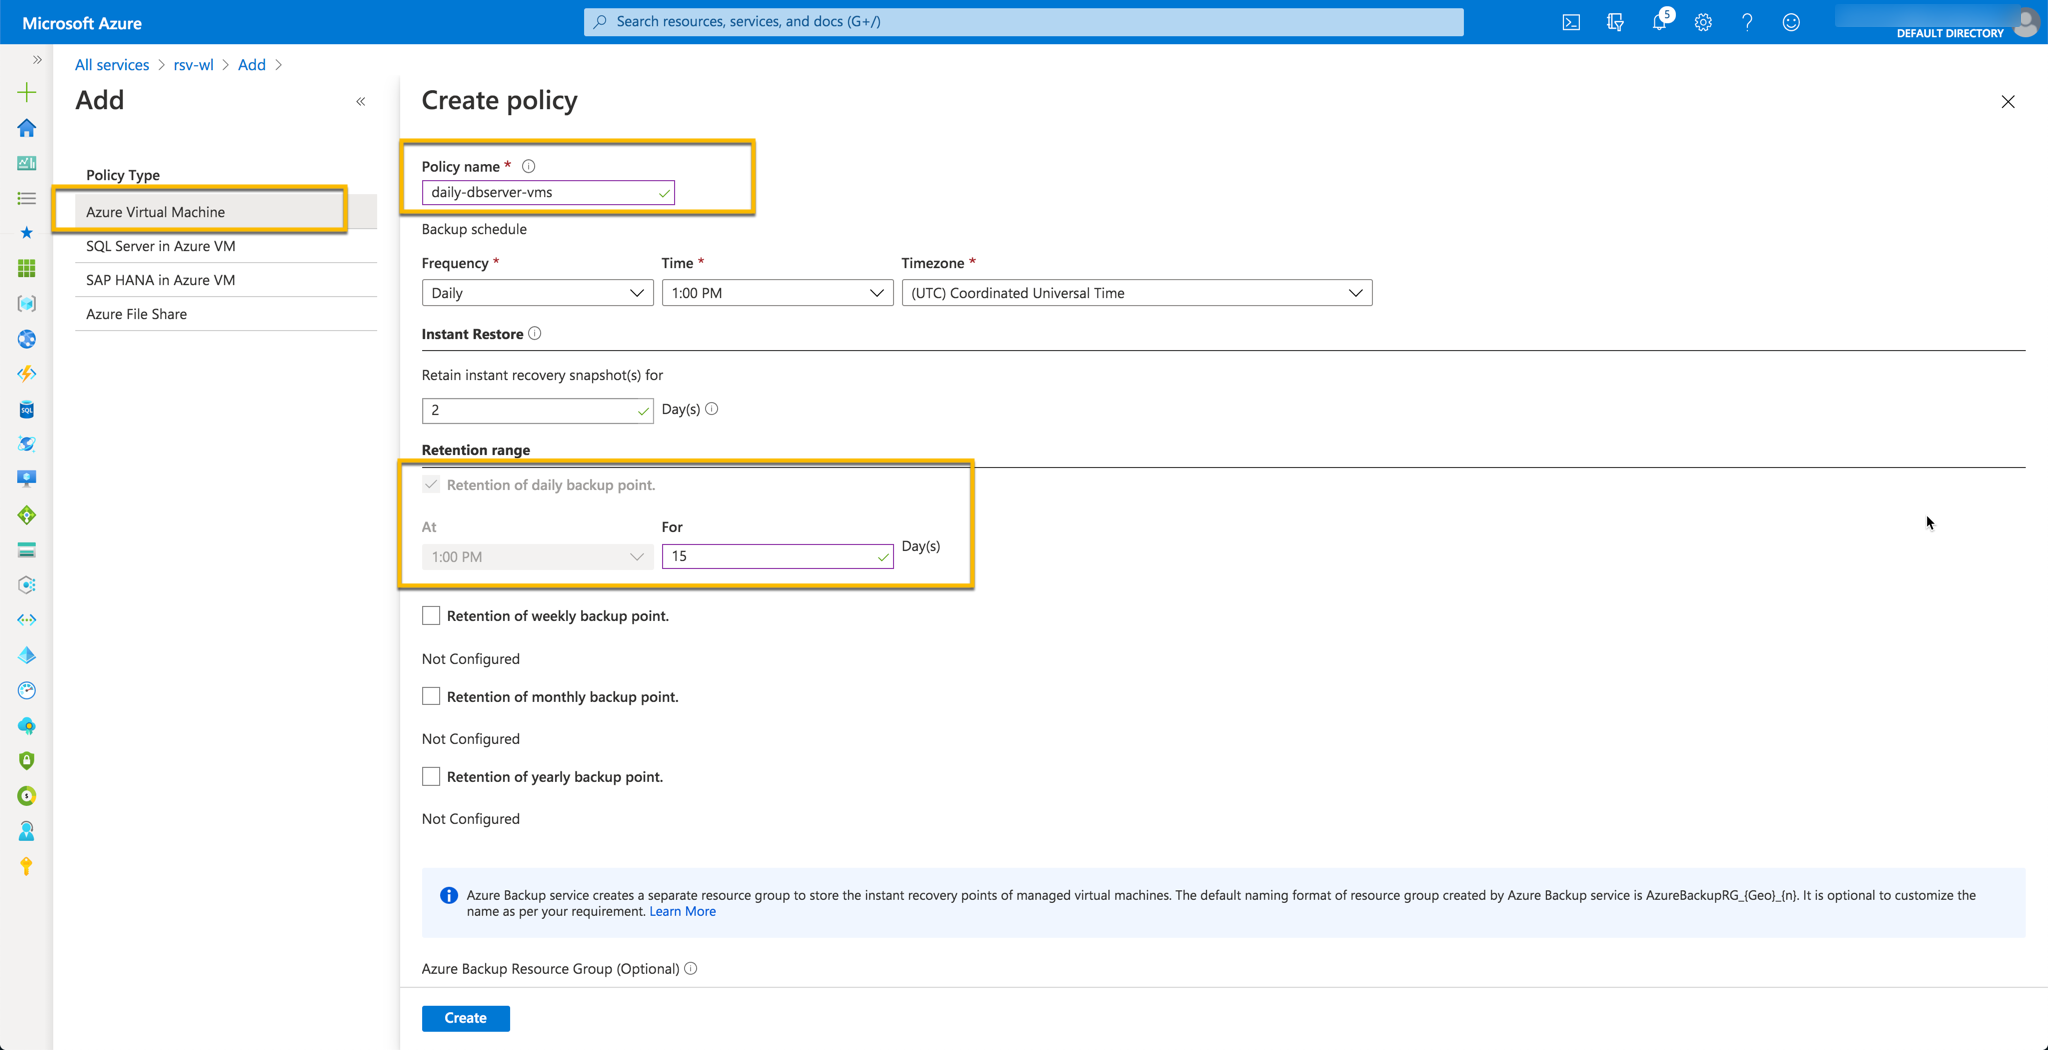
Task: Select Azure Virtual Machine policy type
Action: 226,212
